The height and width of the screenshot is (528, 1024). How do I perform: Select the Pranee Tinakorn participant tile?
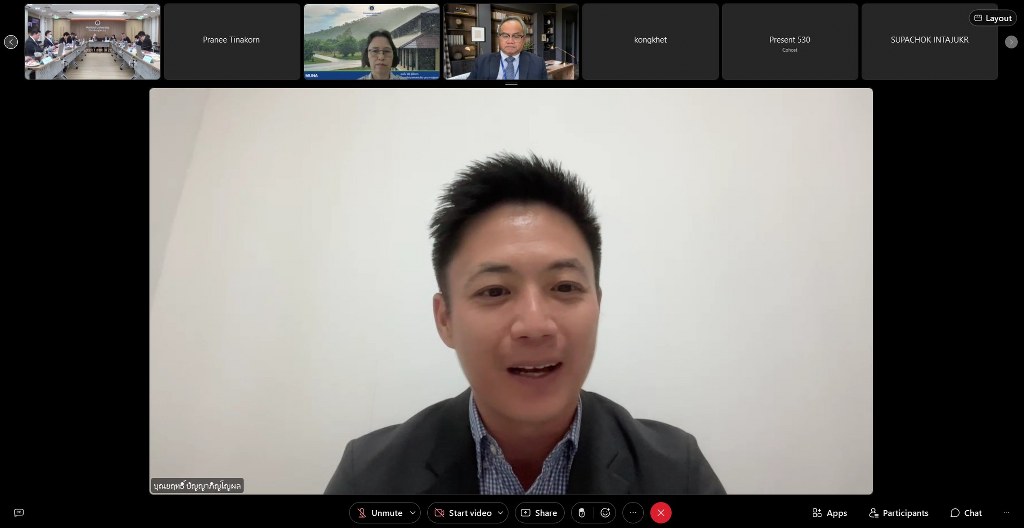pyautogui.click(x=231, y=42)
